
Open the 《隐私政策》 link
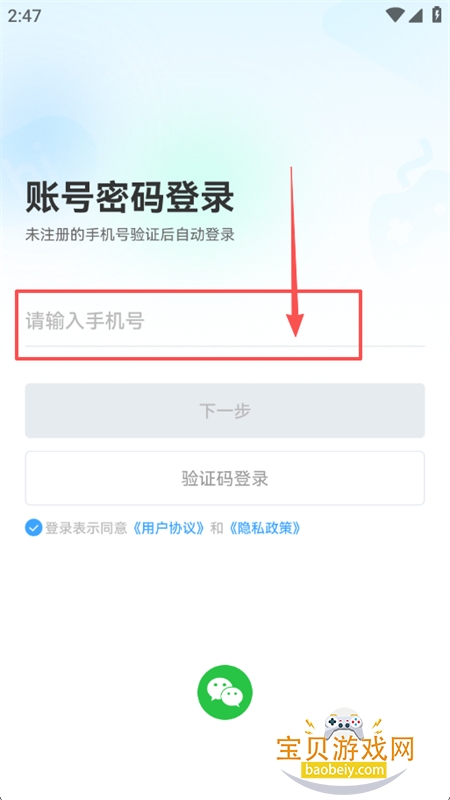pos(264,528)
